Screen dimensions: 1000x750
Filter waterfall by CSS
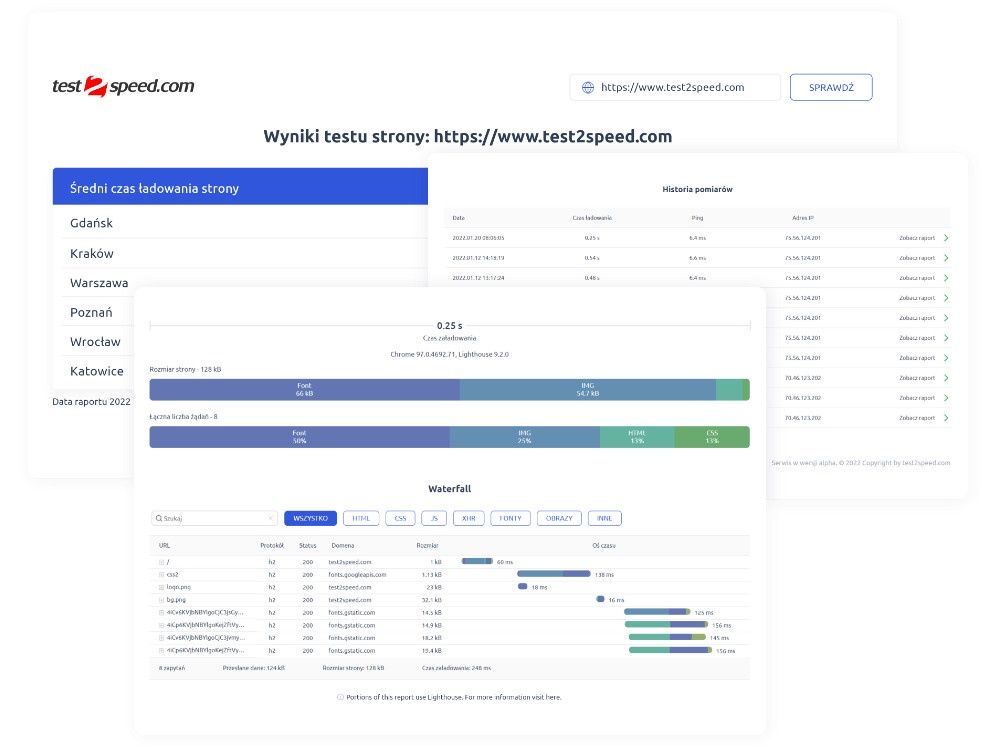[401, 518]
